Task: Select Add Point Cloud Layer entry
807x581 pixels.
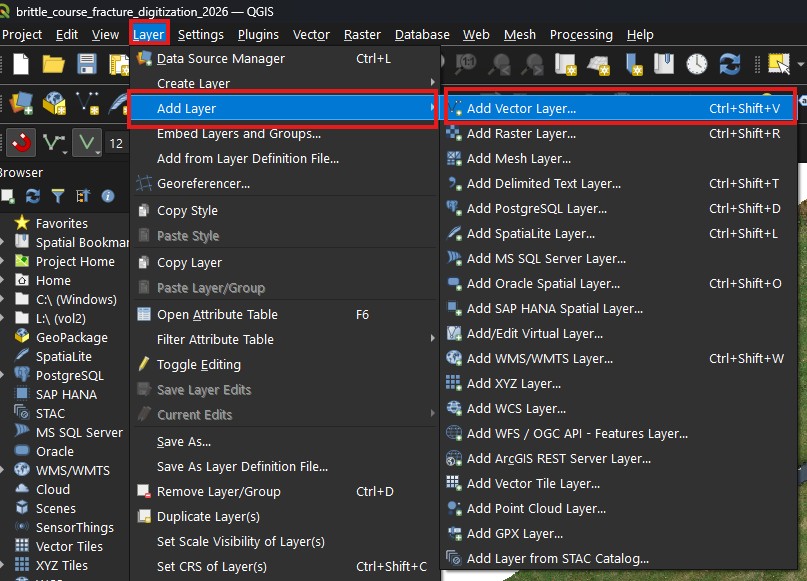Action: [x=621, y=508]
